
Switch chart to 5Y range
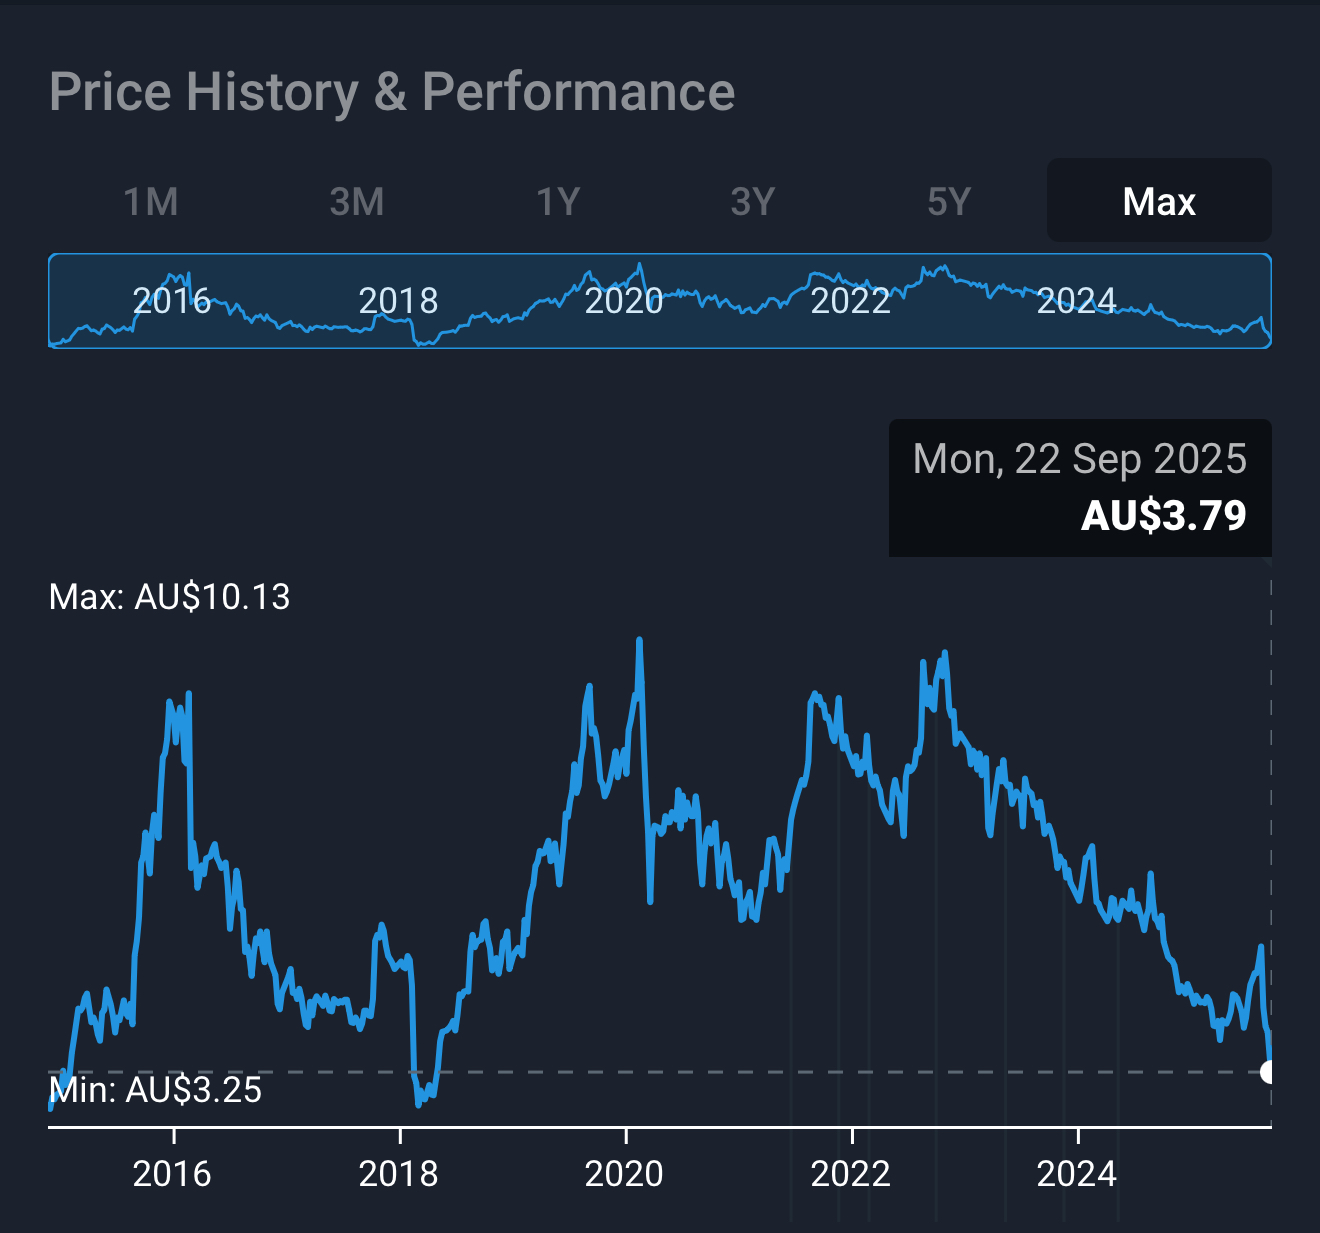[x=949, y=202]
